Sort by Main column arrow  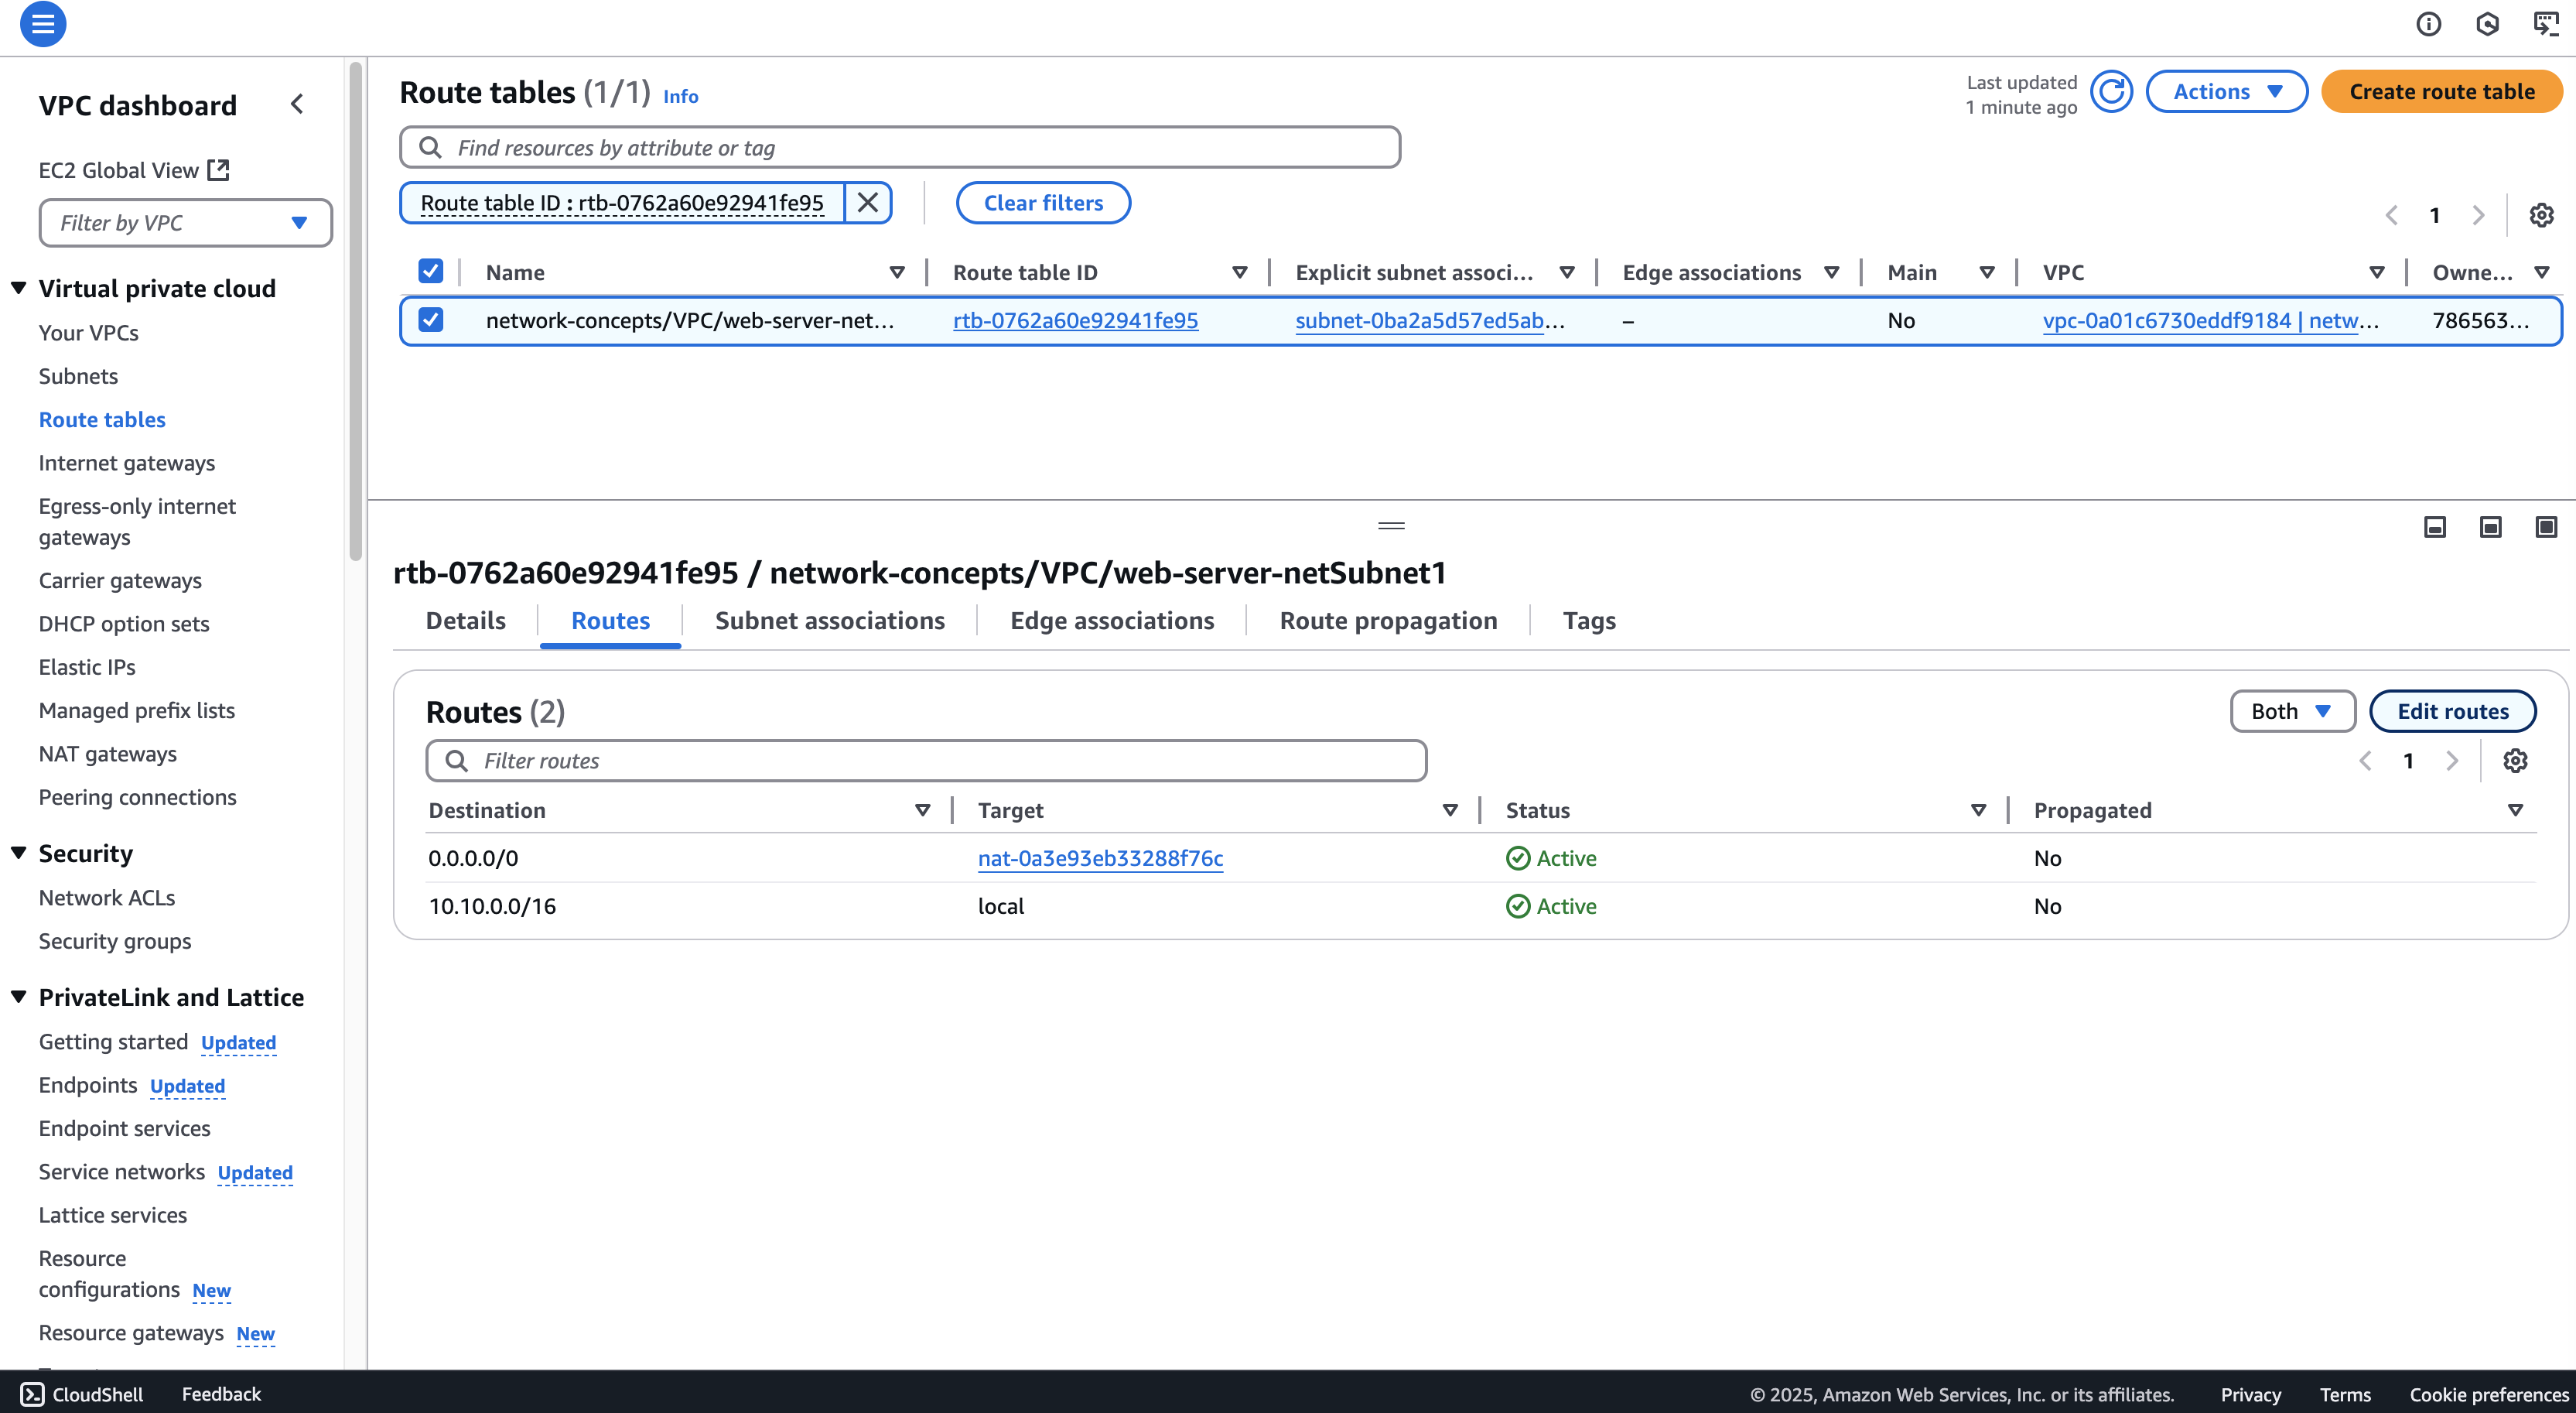[1987, 273]
